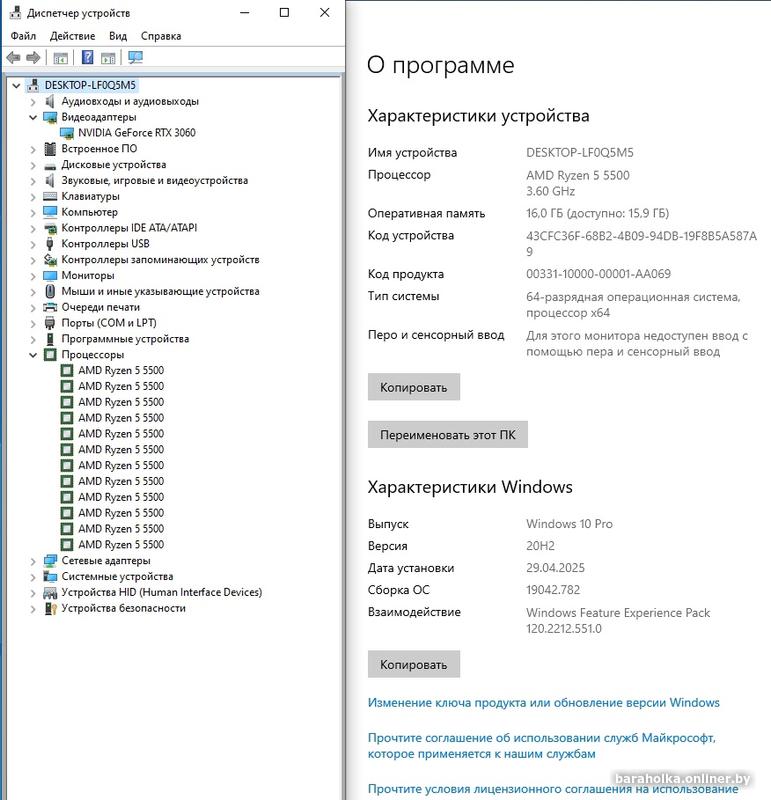Maximize the Device Manager window
The image size is (771, 800).
[284, 13]
